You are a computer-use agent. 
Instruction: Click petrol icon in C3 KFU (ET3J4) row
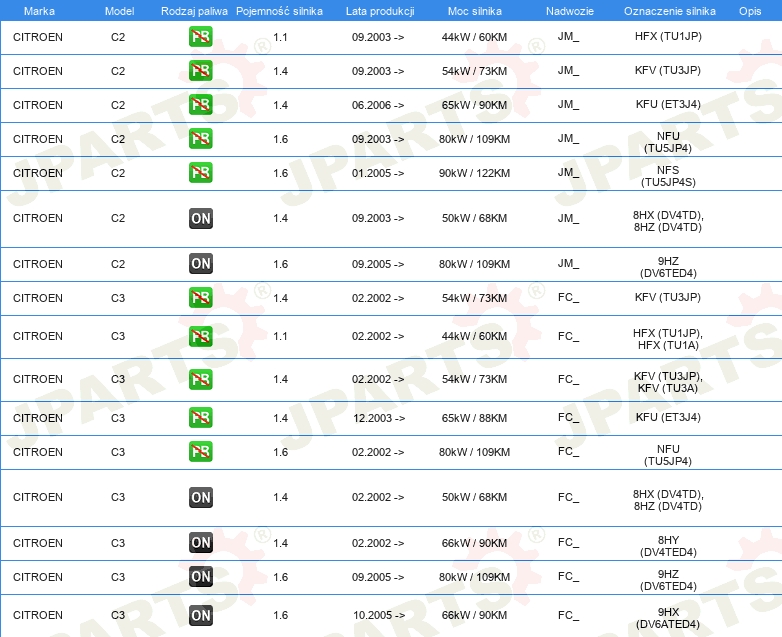(x=200, y=418)
